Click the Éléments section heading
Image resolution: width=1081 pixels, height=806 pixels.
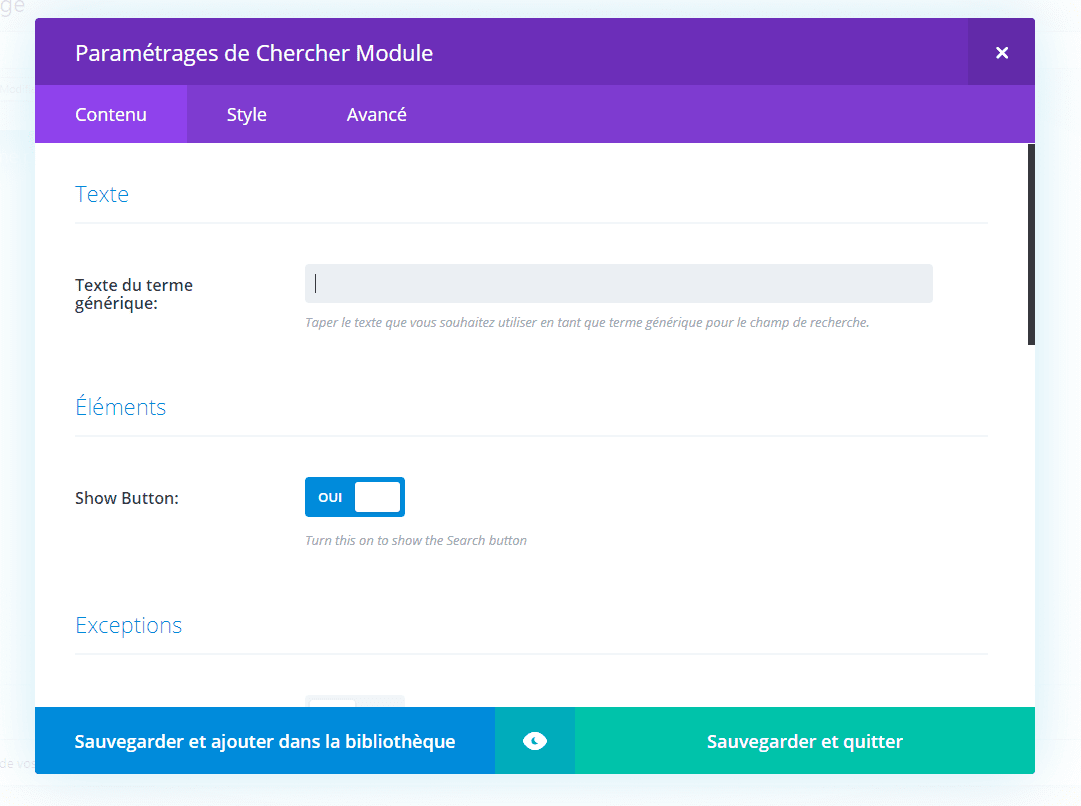[x=121, y=407]
